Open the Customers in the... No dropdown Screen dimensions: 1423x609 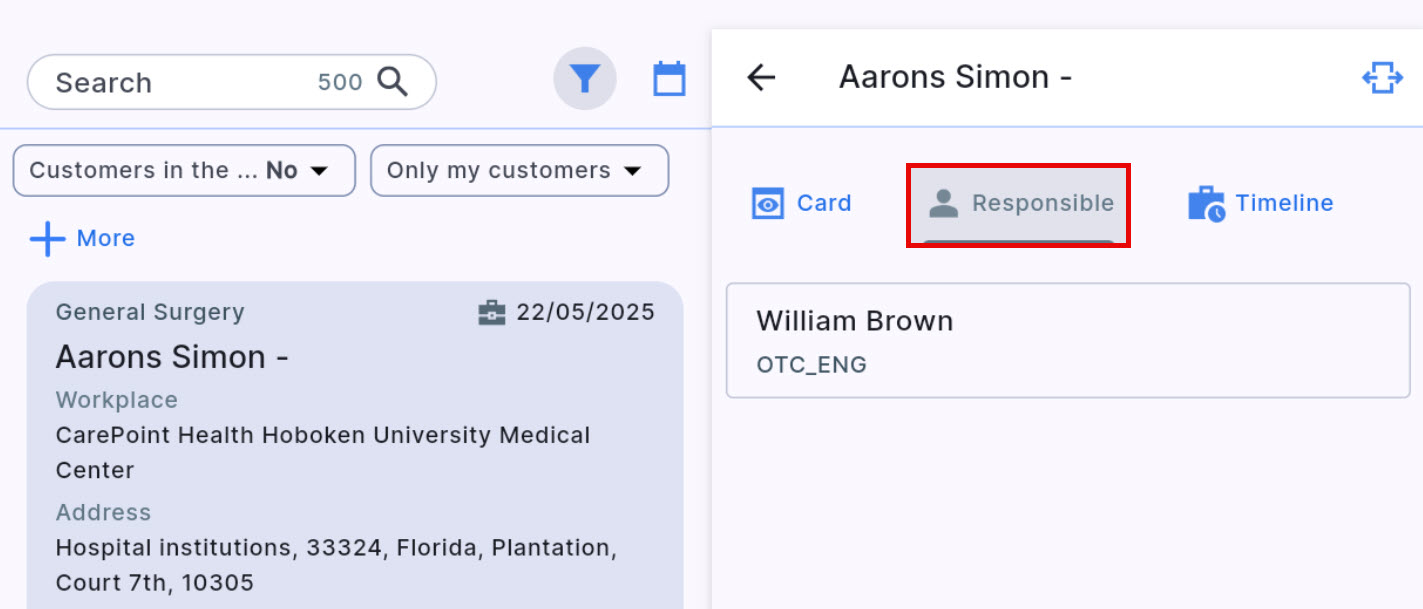pos(184,170)
